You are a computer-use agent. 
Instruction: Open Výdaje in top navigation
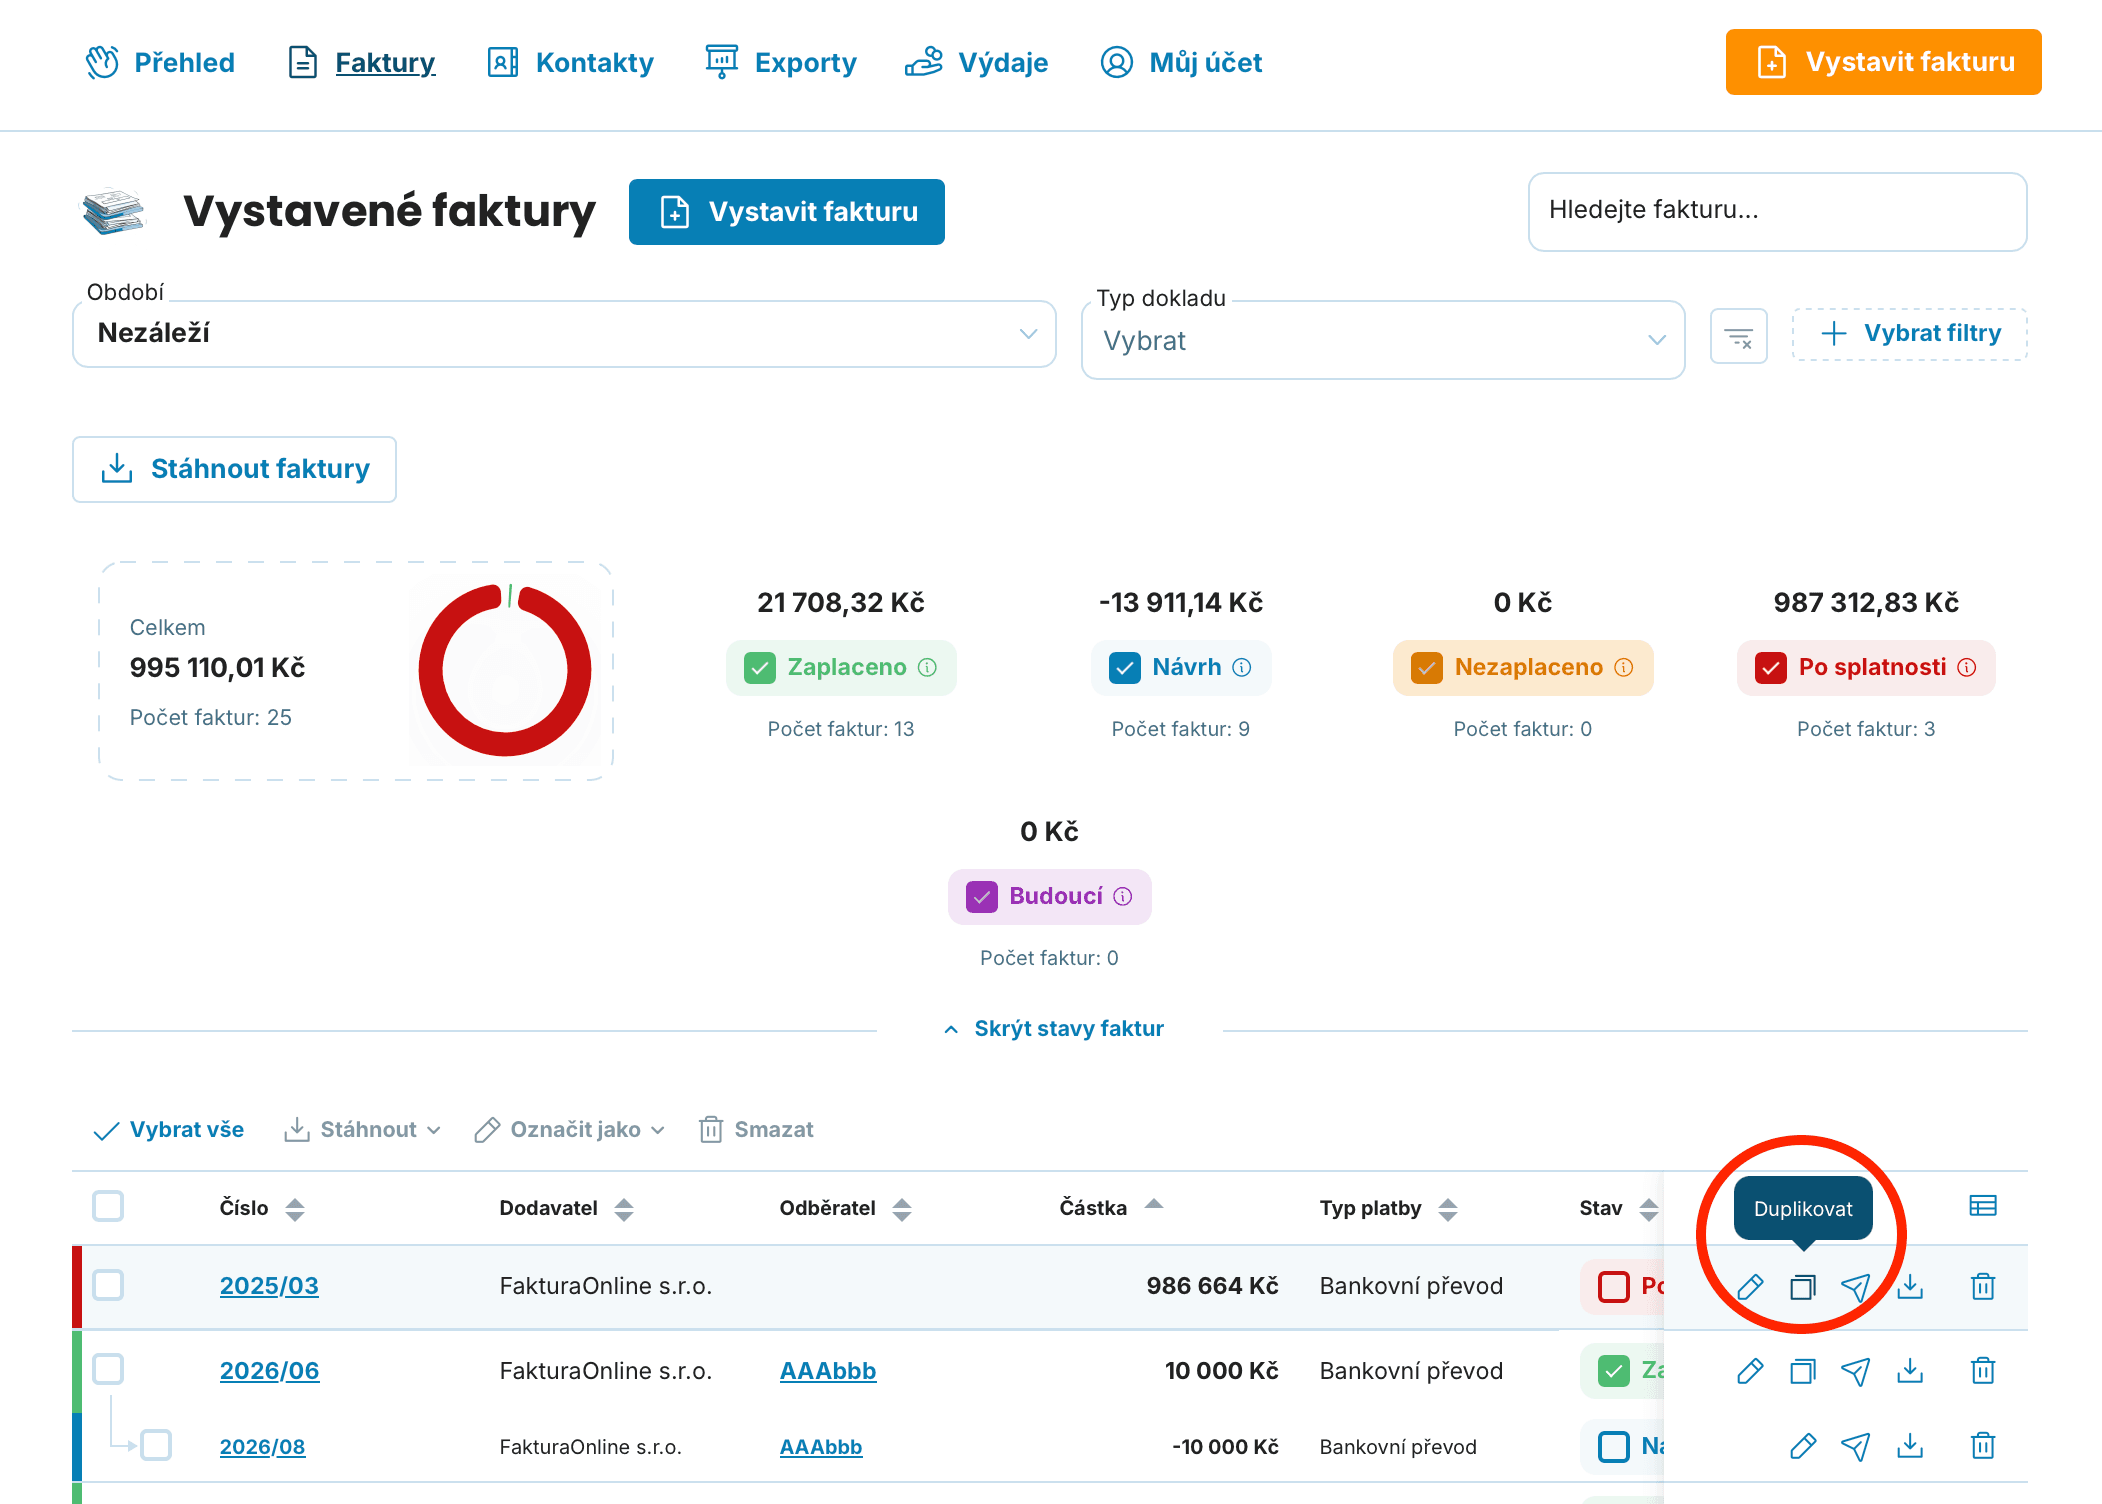click(977, 62)
